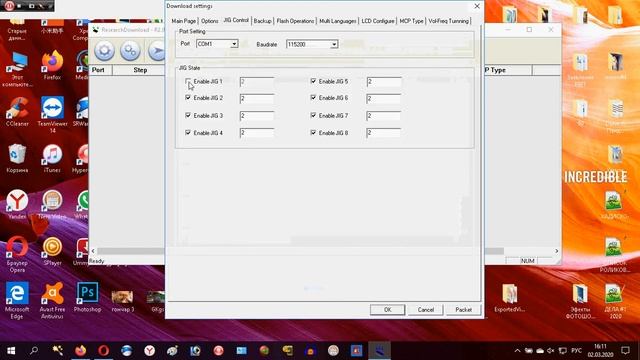Click scroll left arrow in ResearchDownload window
This screenshot has width=640, height=360.
click(93, 251)
